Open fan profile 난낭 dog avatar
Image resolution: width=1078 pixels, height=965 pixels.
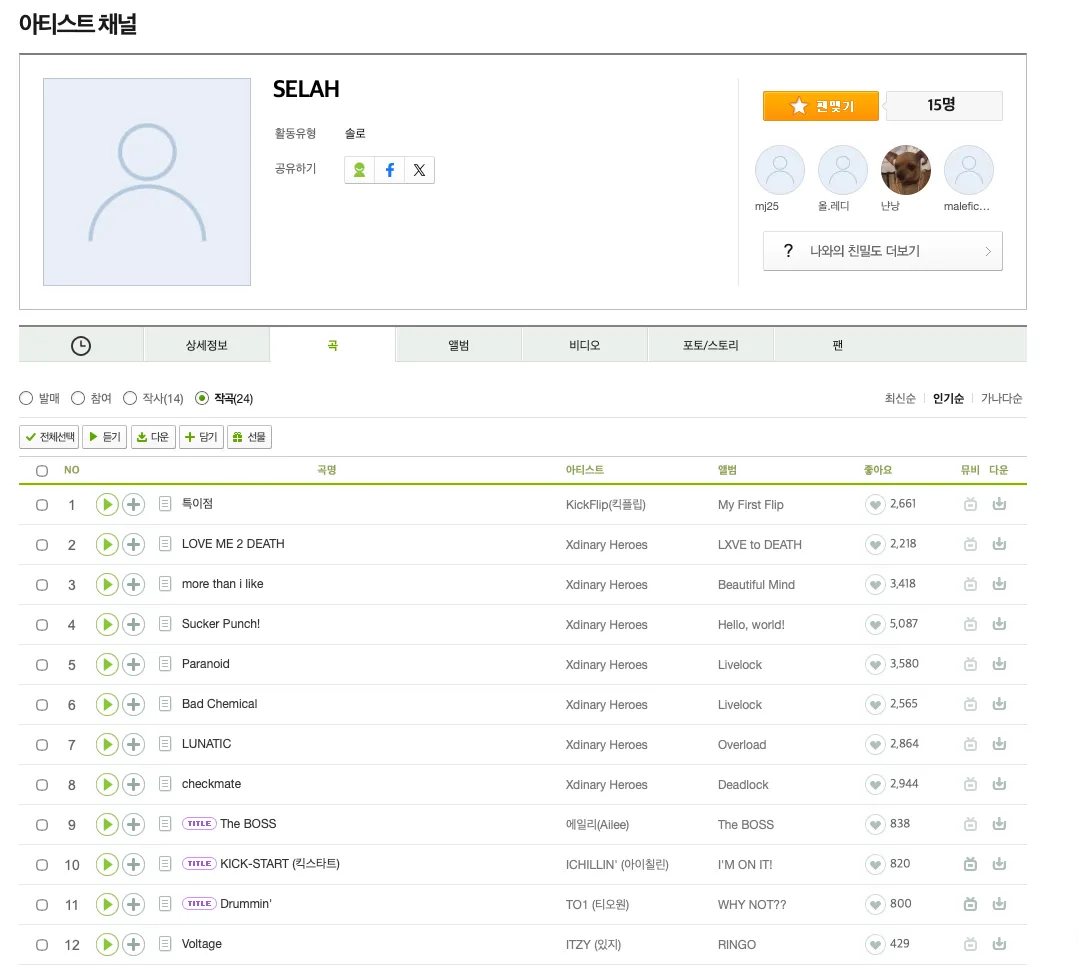905,170
